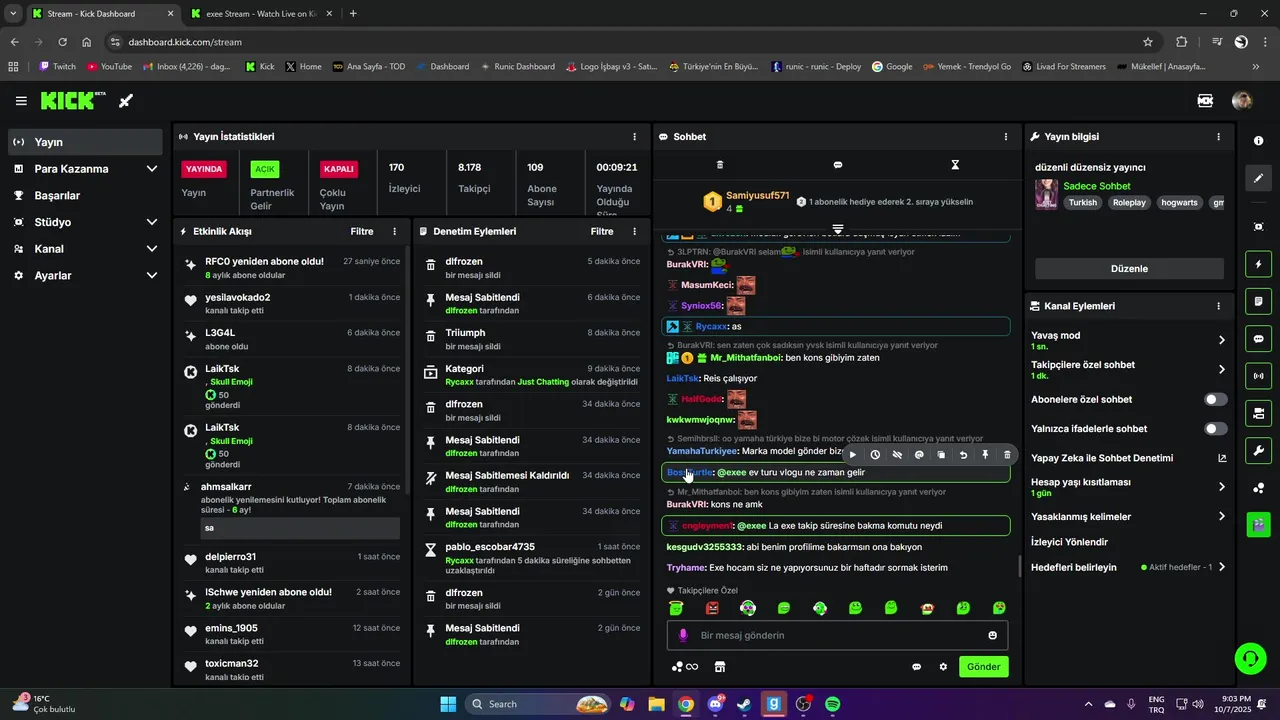This screenshot has width=1280, height=720.
Task: Click in the Bir mesaj gönderin field
Action: click(x=837, y=635)
